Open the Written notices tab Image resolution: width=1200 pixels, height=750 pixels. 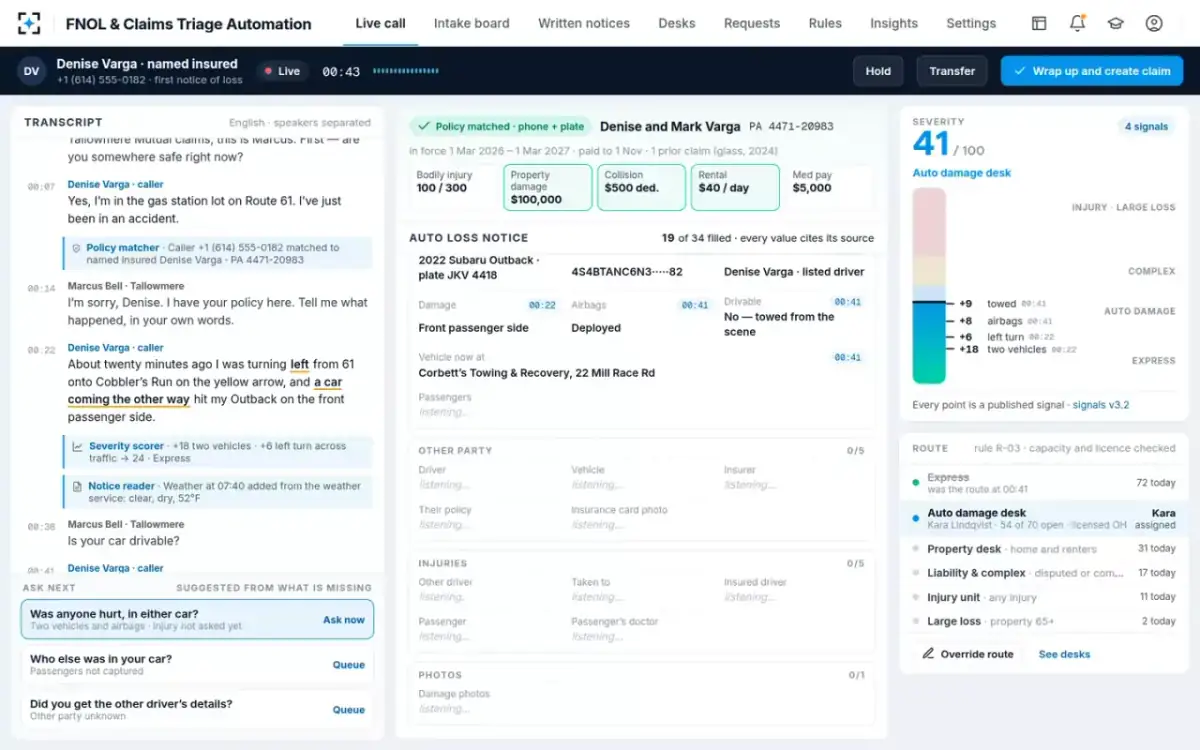coord(584,23)
